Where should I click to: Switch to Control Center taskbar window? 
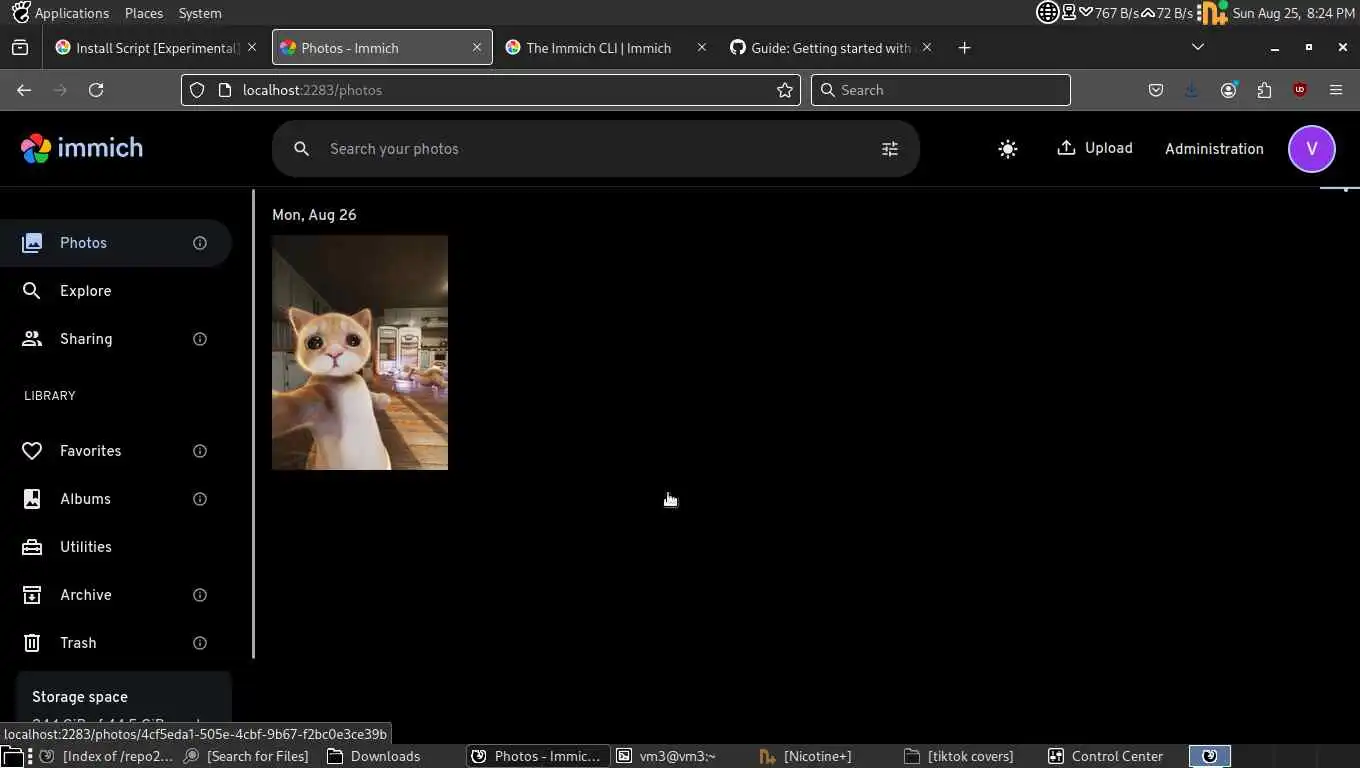coord(1116,756)
